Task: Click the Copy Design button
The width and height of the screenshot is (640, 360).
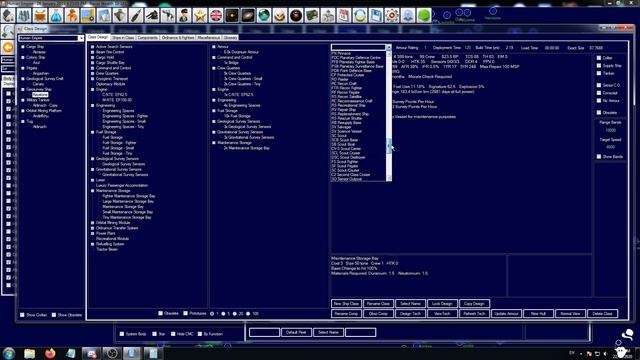Action: (474, 304)
